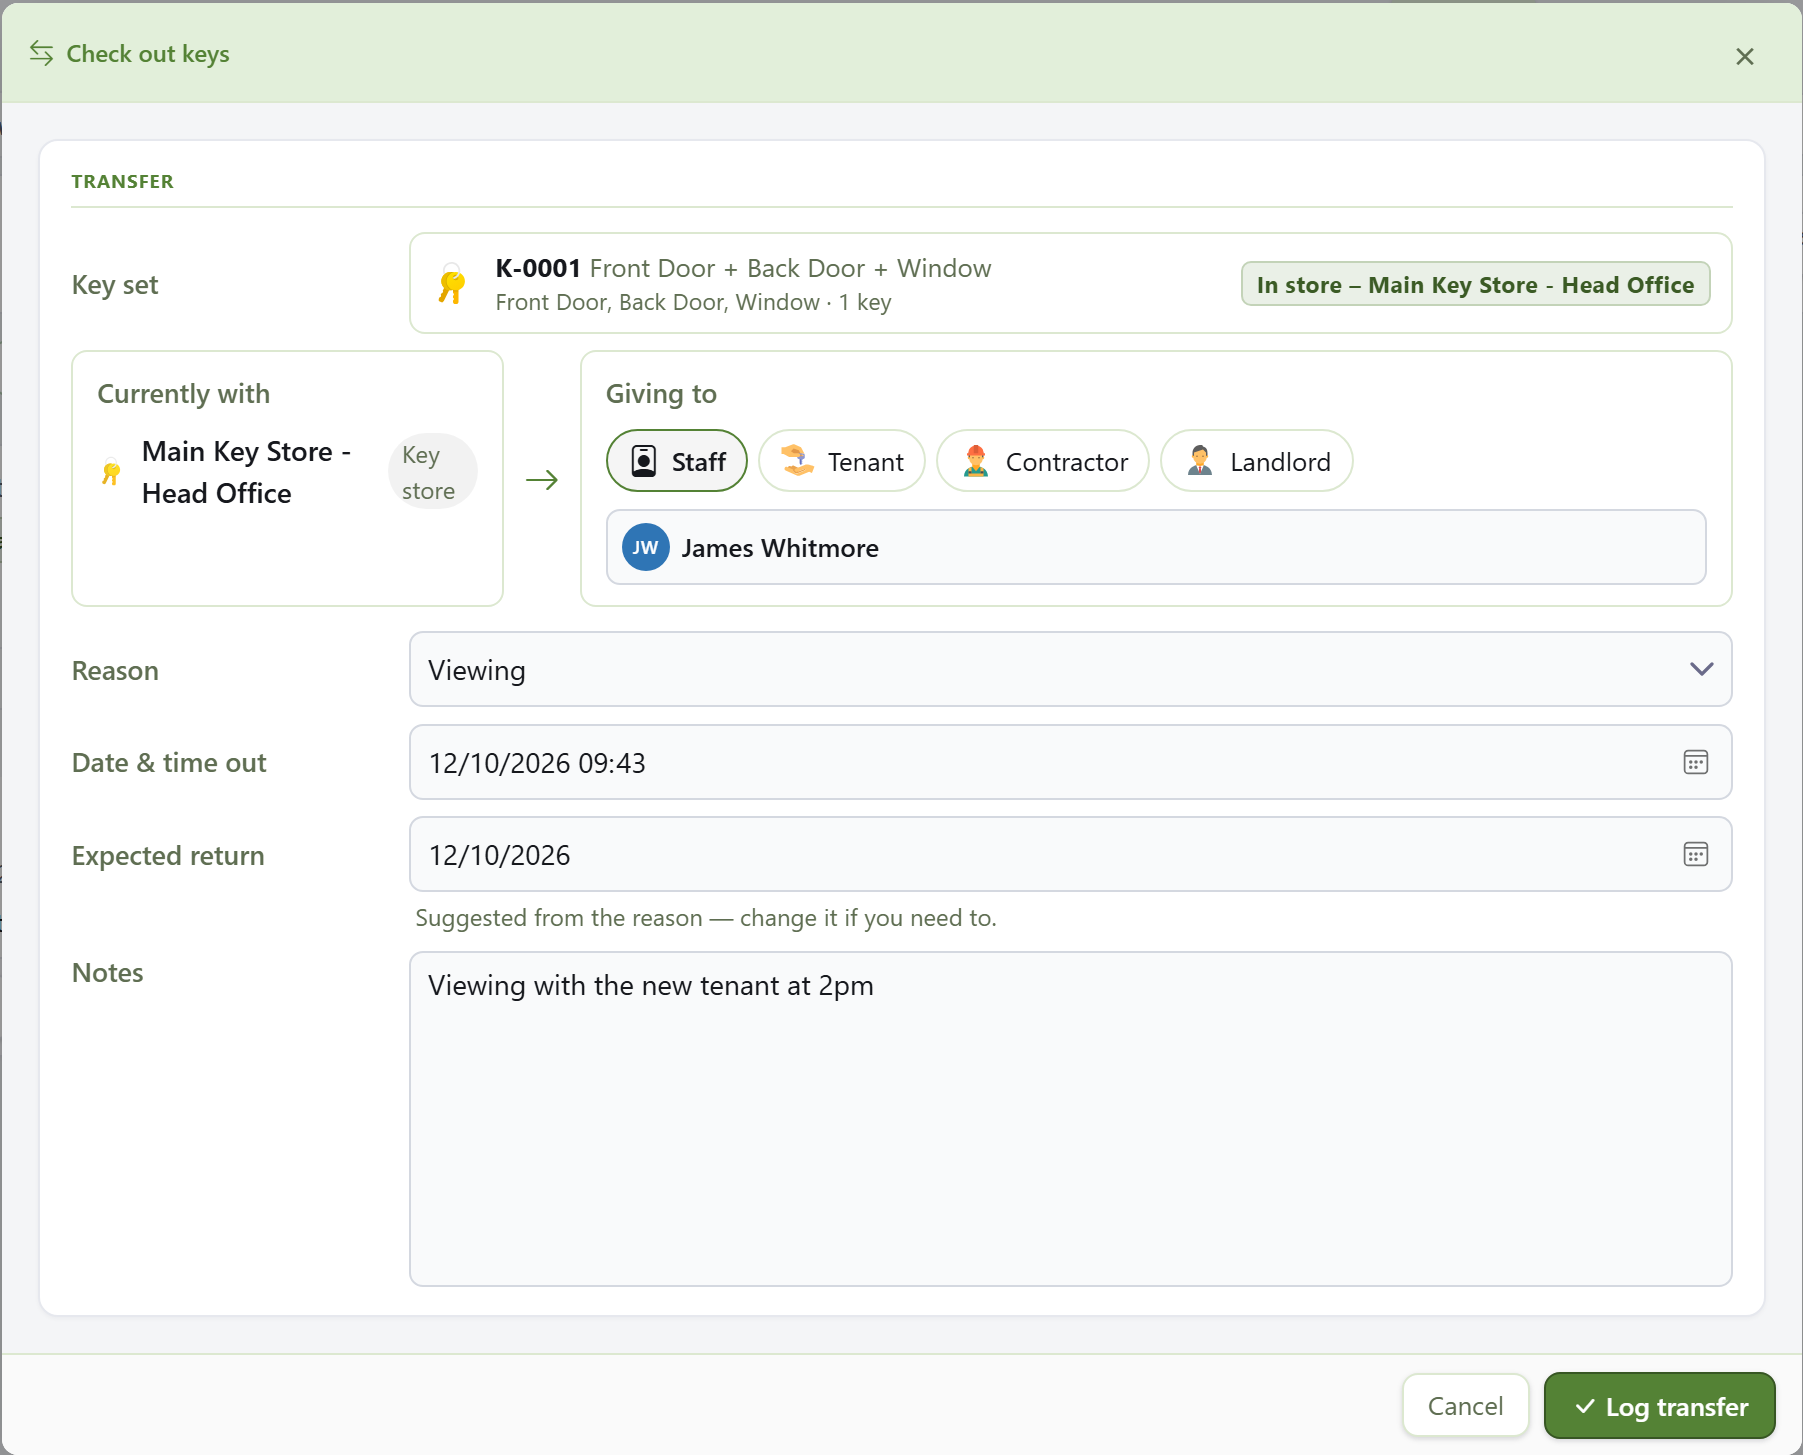Open calendar picker for Date & time out
The height and width of the screenshot is (1455, 1803).
1695,762
